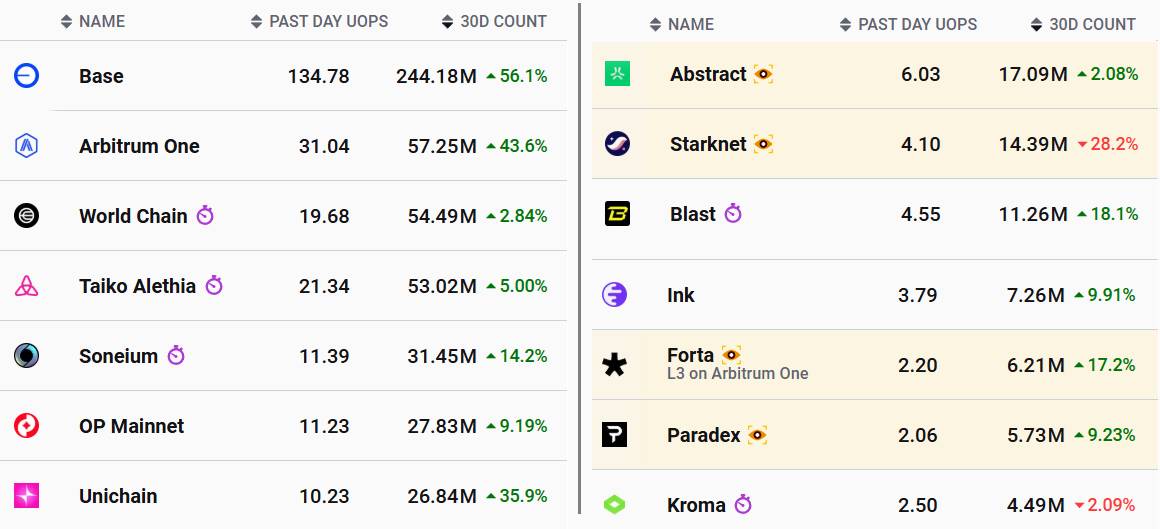Sort right table by Past Day UOPS header
1160x529 pixels.
[x=917, y=24]
